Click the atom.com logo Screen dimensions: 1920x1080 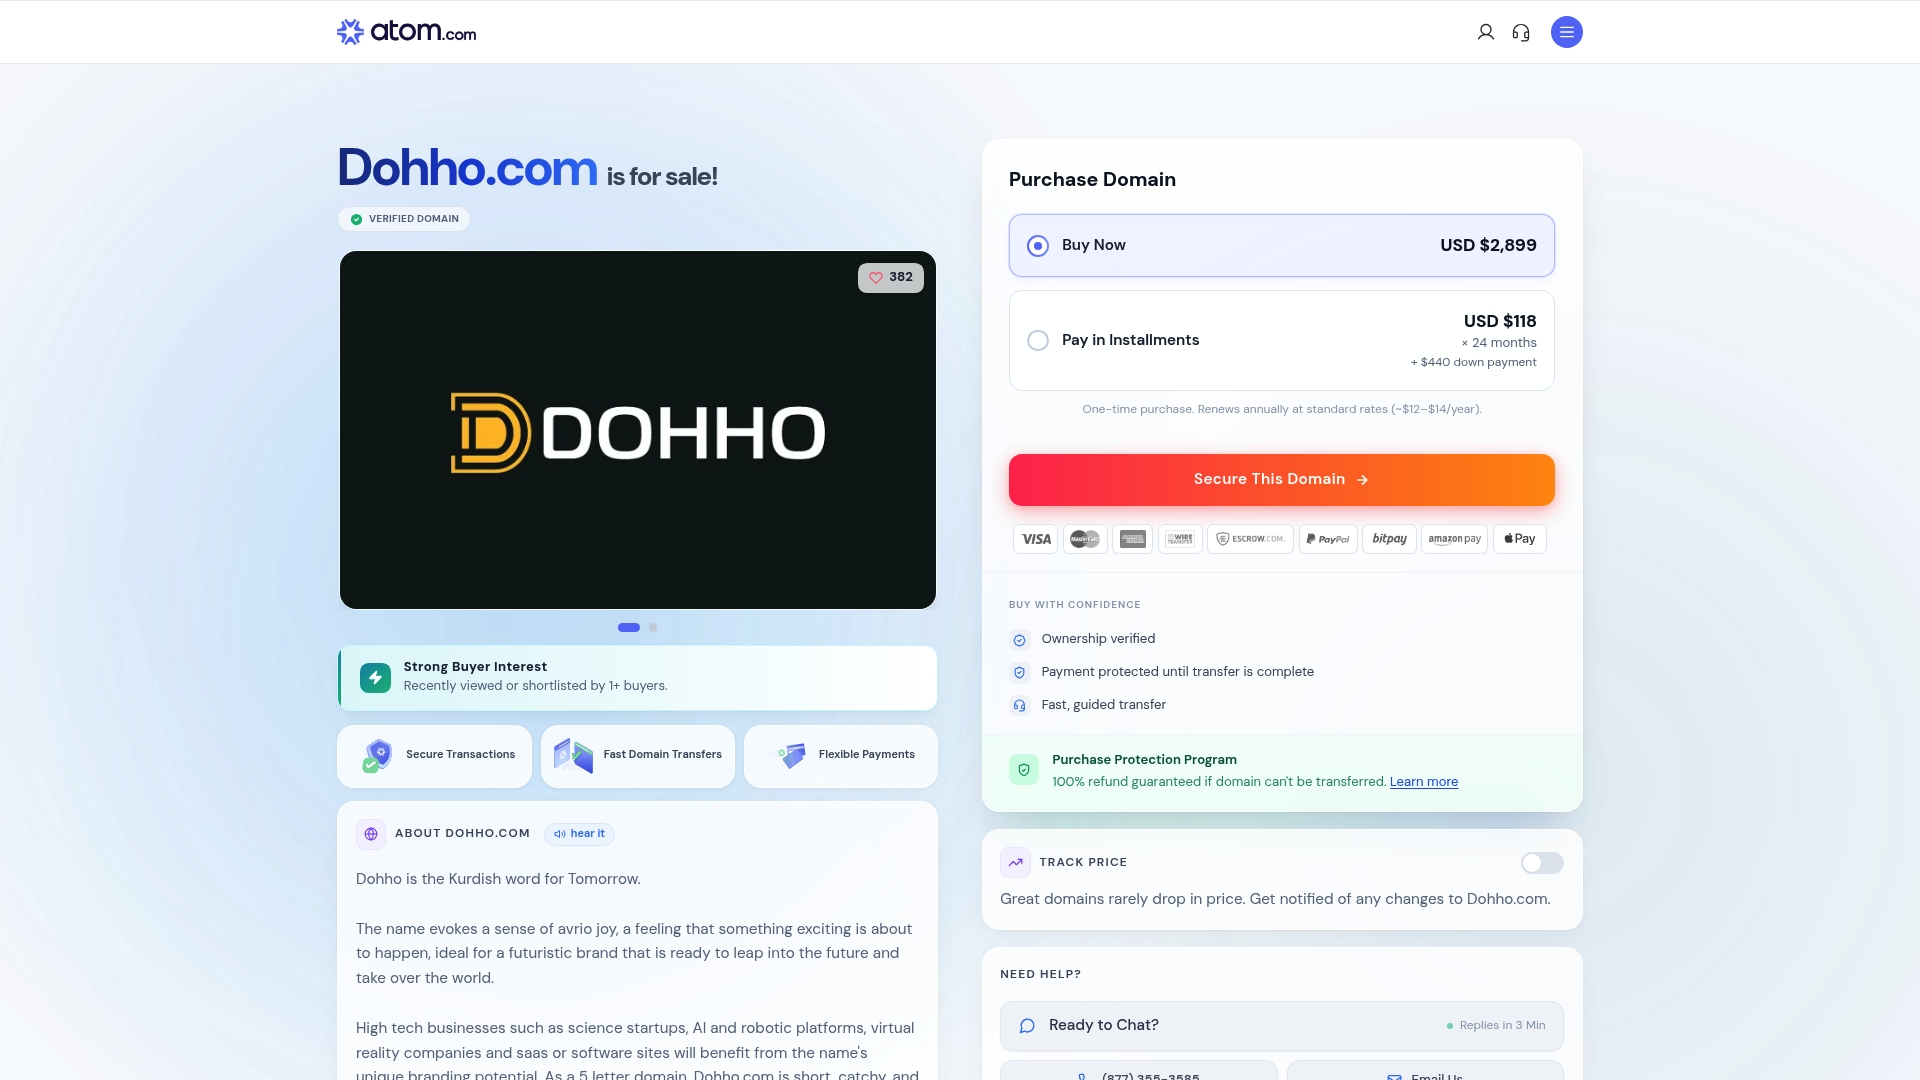406,32
